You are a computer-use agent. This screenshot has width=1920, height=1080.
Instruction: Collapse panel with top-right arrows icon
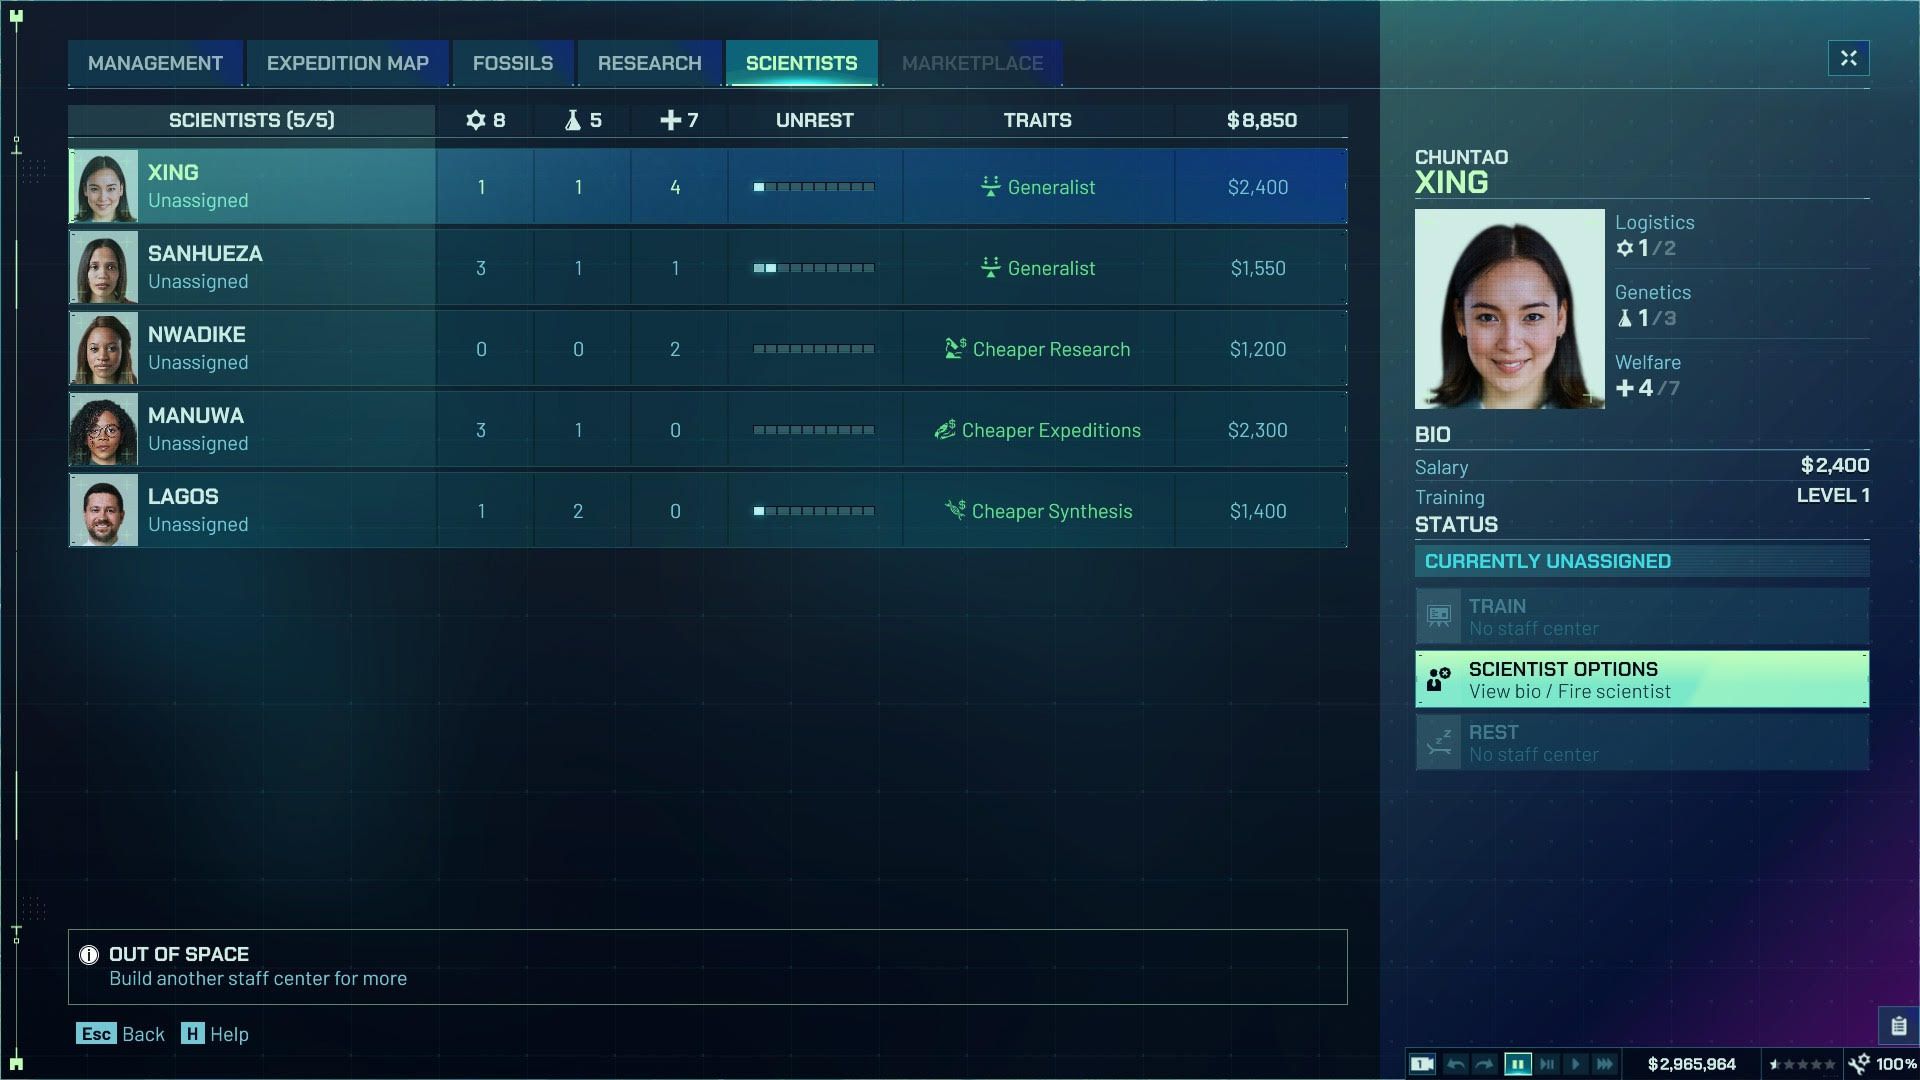click(1848, 59)
